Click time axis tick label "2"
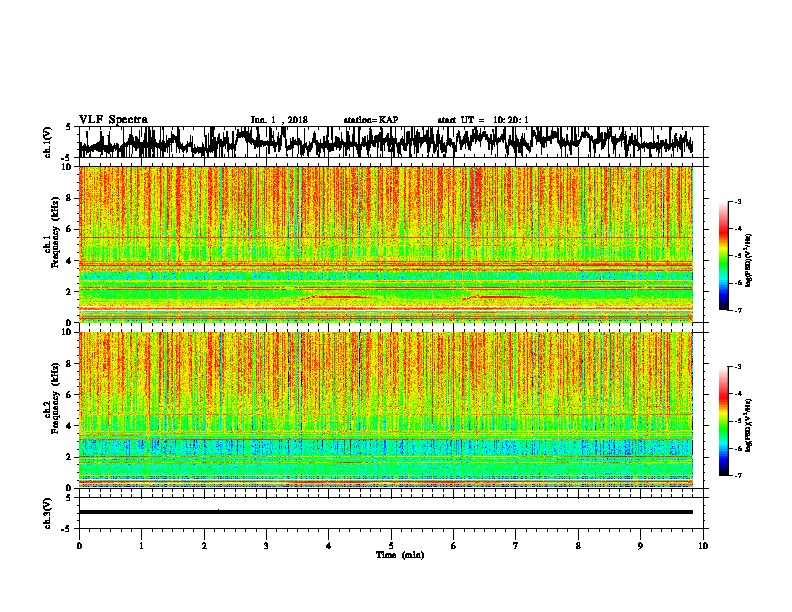Viewport: 792px width, 612px height. pos(204,546)
